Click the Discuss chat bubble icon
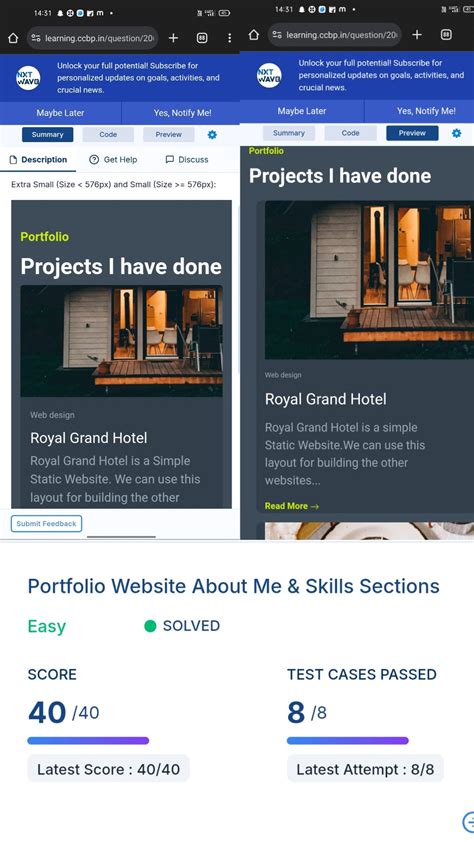Image resolution: width=474 pixels, height=842 pixels. pyautogui.click(x=170, y=159)
